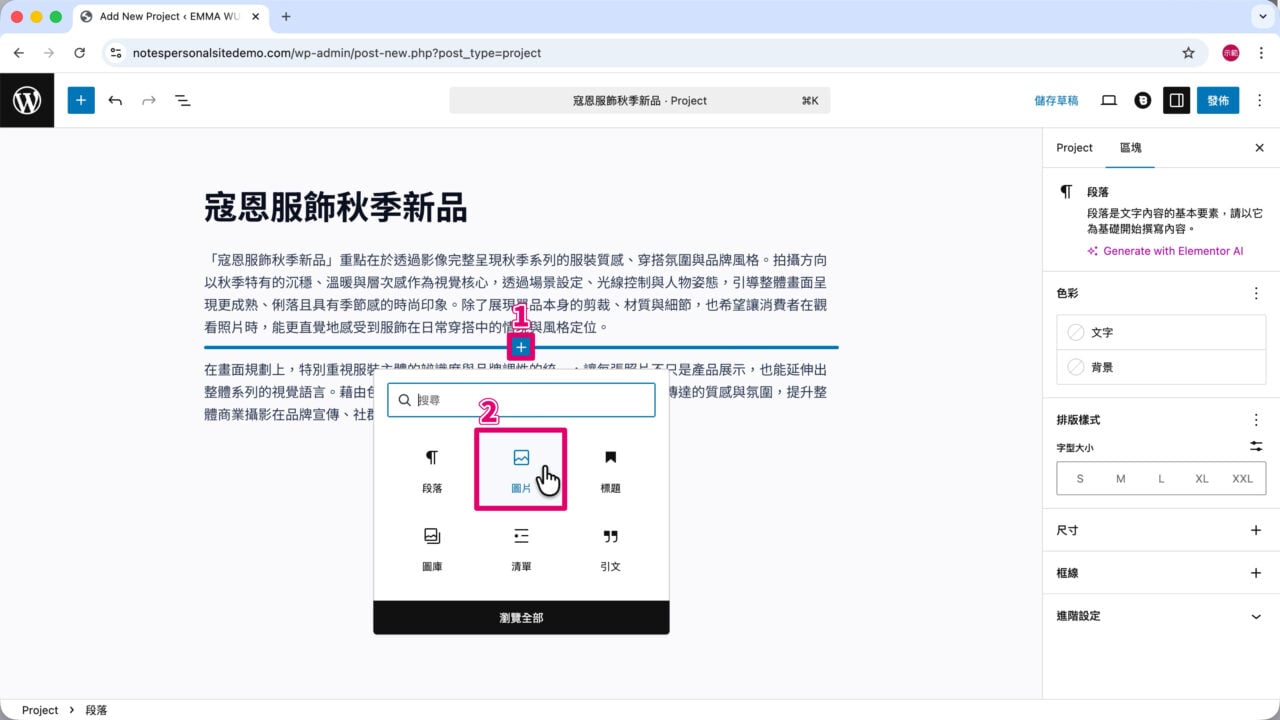
Task: Click inline blue plus inserter between paragraphs
Action: click(521, 347)
